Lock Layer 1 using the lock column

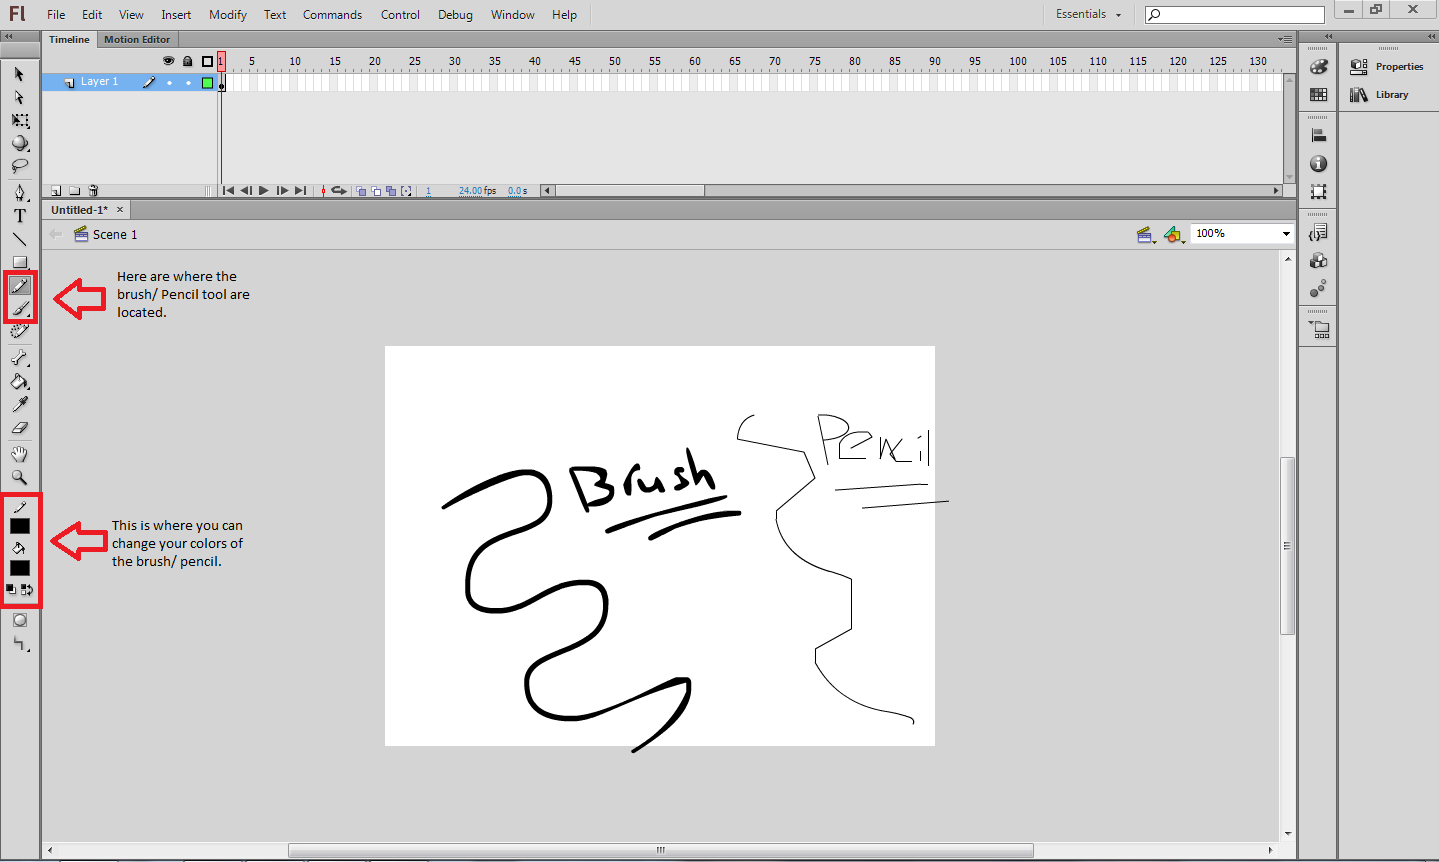point(188,81)
